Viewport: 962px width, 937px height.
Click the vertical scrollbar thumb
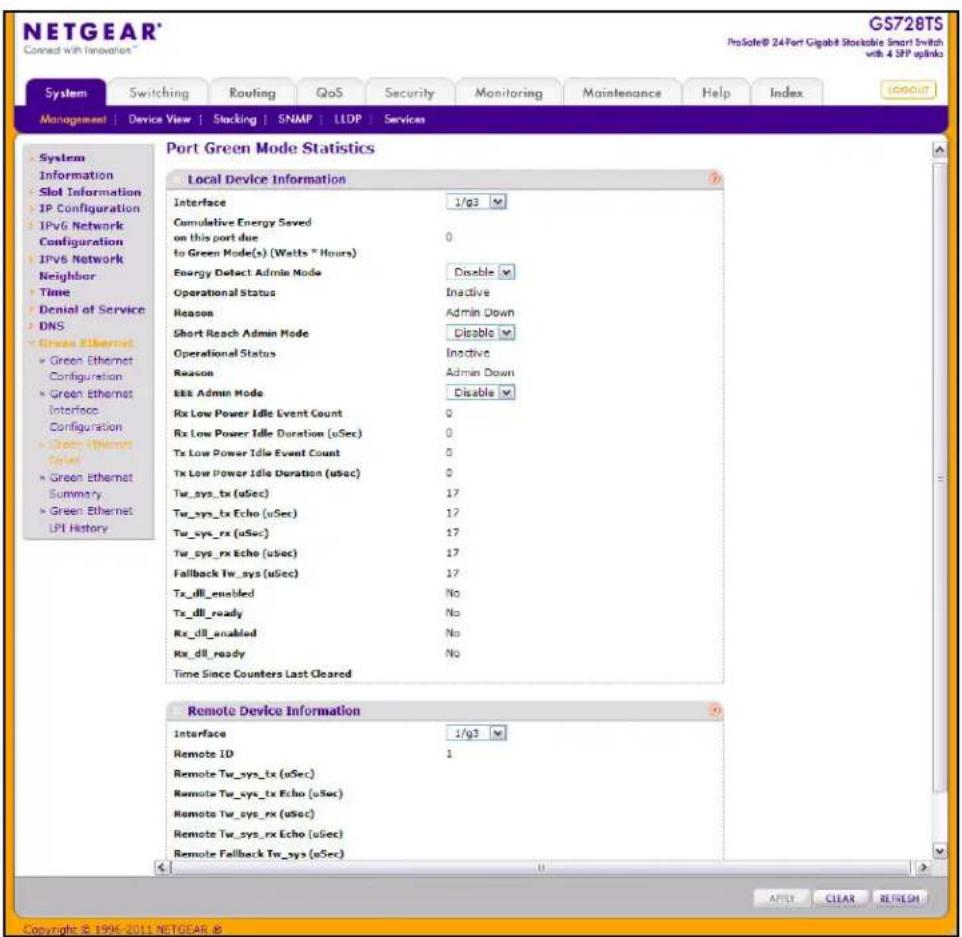pyautogui.click(x=939, y=479)
